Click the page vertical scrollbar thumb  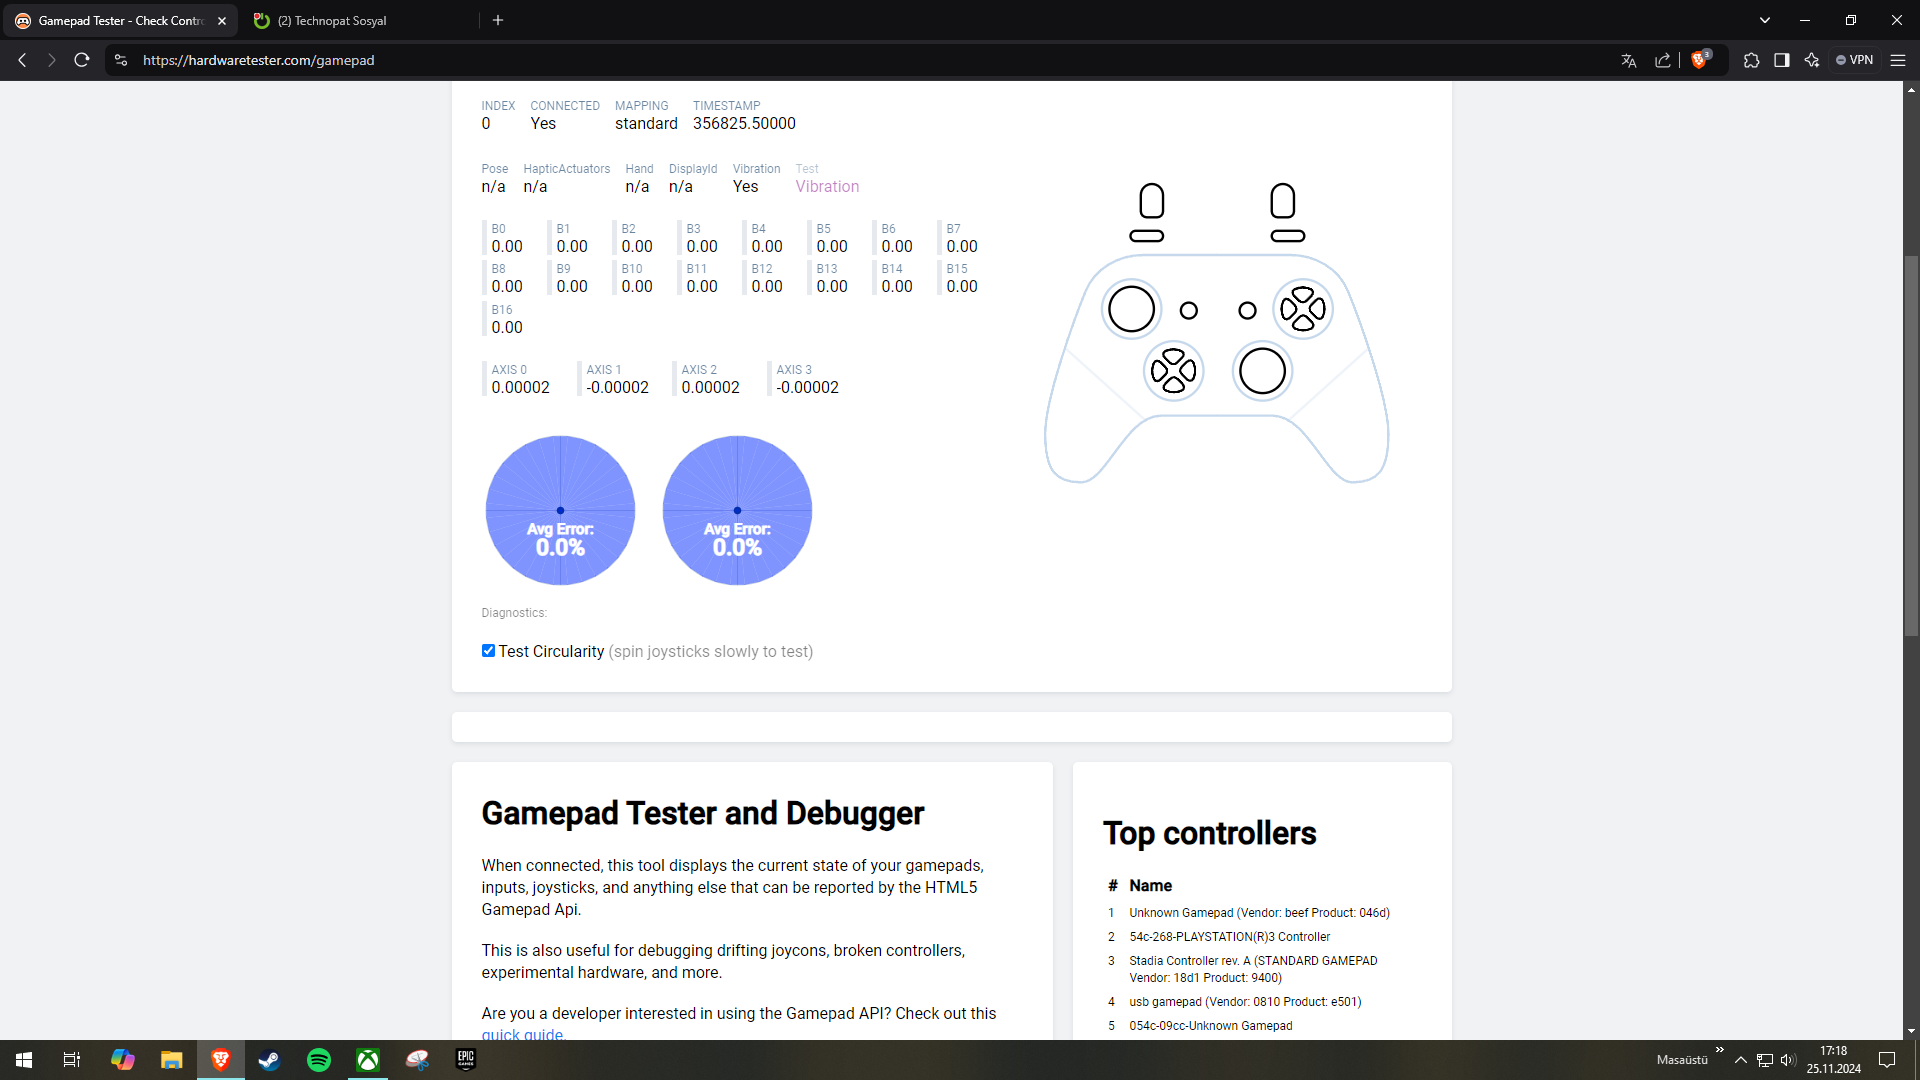coord(1911,445)
